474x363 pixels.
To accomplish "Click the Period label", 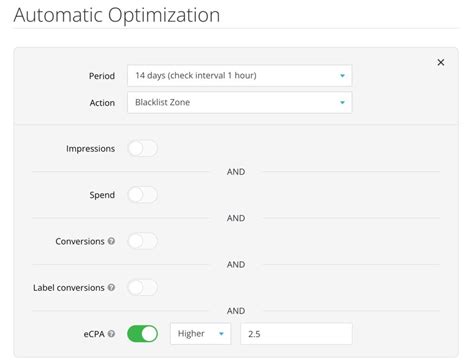I will tap(102, 76).
